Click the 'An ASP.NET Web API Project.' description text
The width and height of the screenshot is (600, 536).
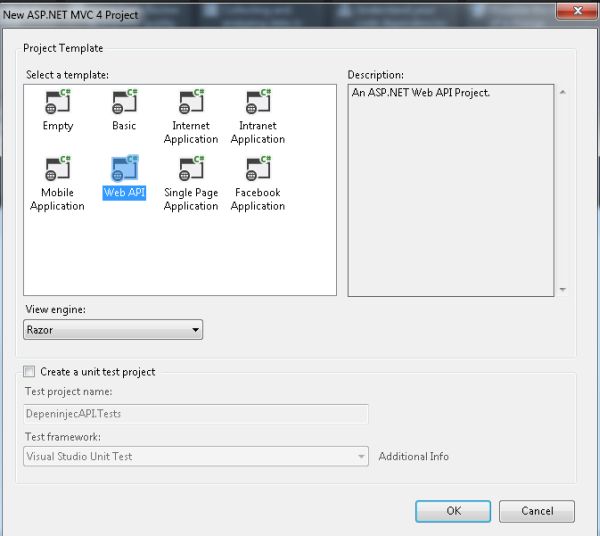coord(421,93)
